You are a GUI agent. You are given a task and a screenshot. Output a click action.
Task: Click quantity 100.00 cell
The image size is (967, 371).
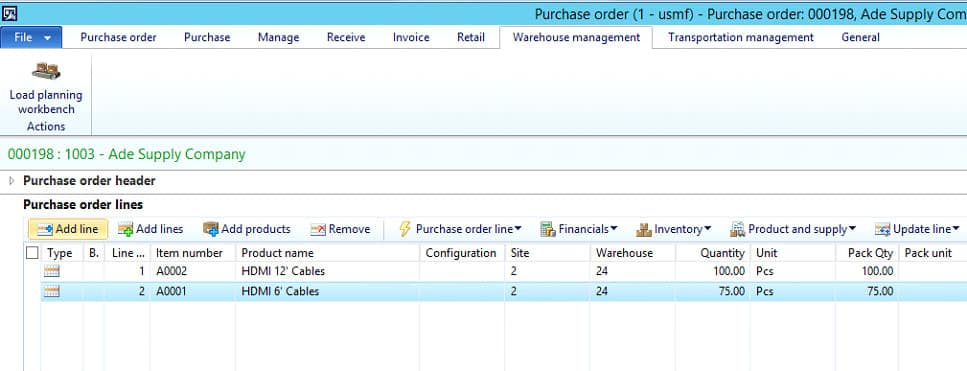point(713,272)
